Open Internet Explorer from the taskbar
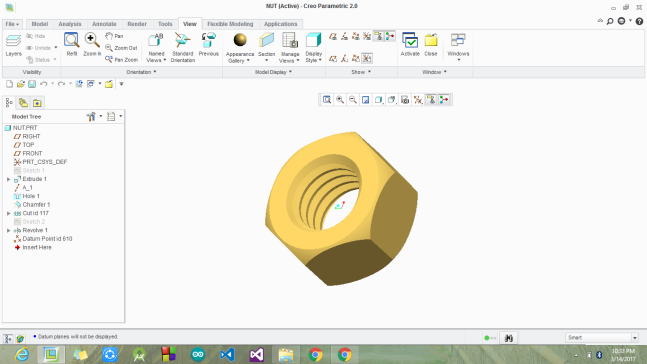Screen dimensions: 647x364 [21, 355]
